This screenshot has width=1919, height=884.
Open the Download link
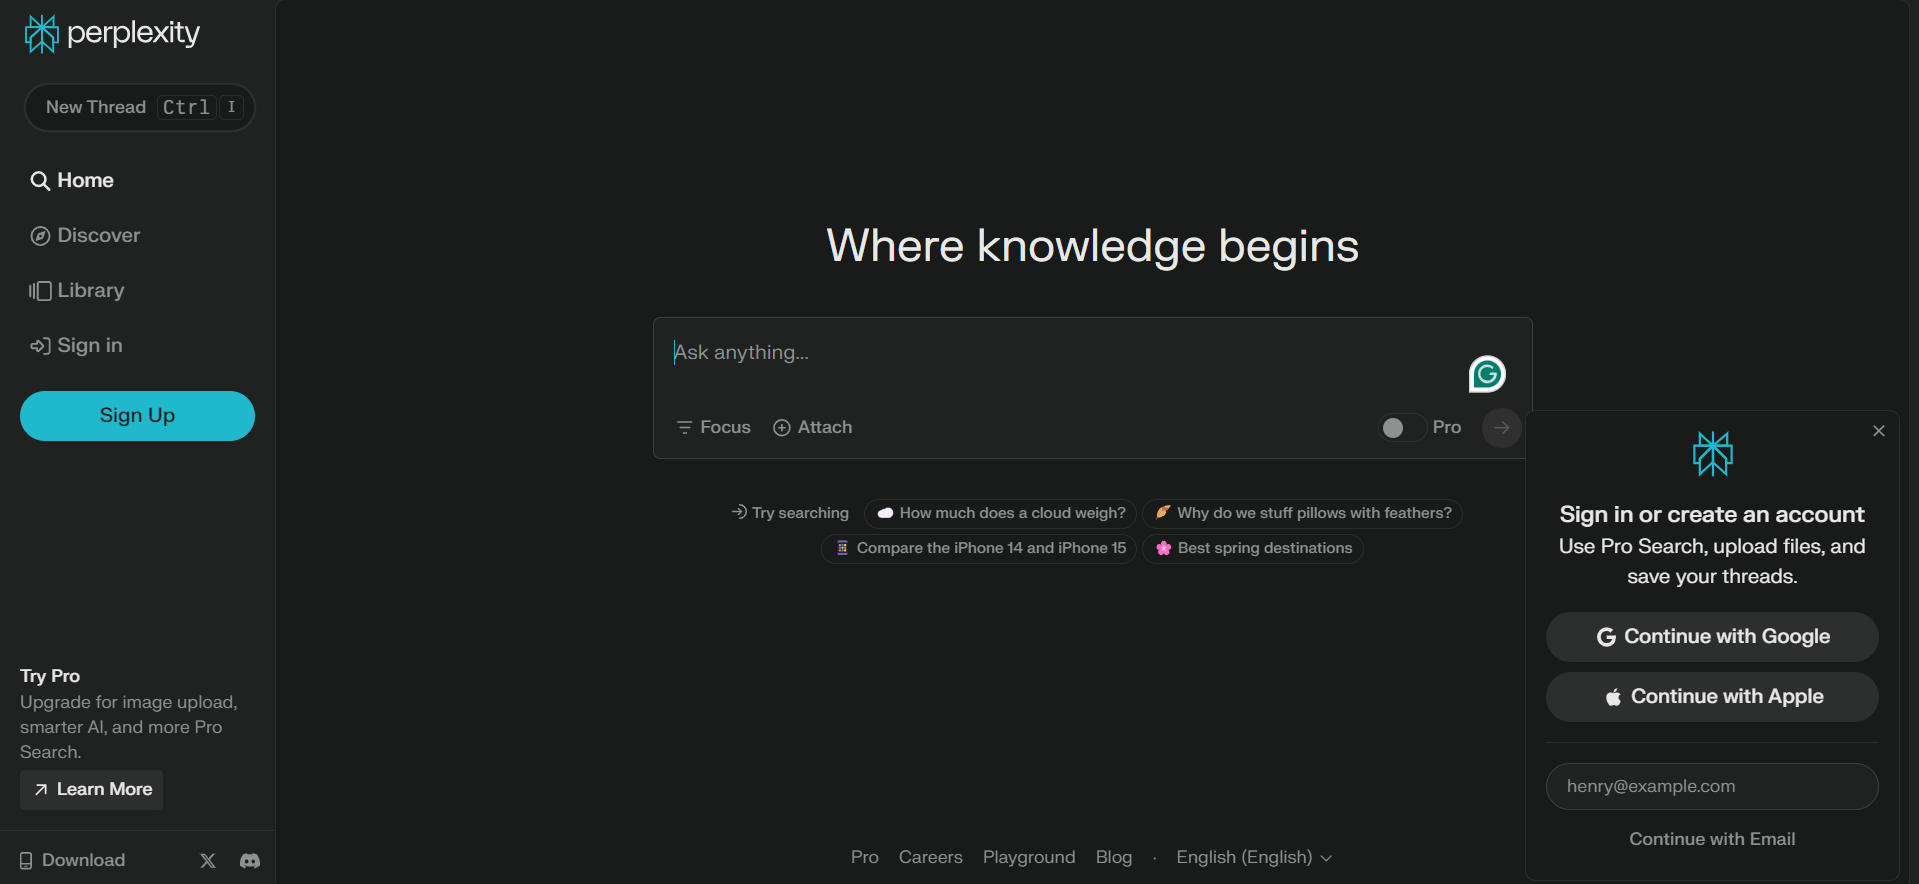[x=72, y=860]
